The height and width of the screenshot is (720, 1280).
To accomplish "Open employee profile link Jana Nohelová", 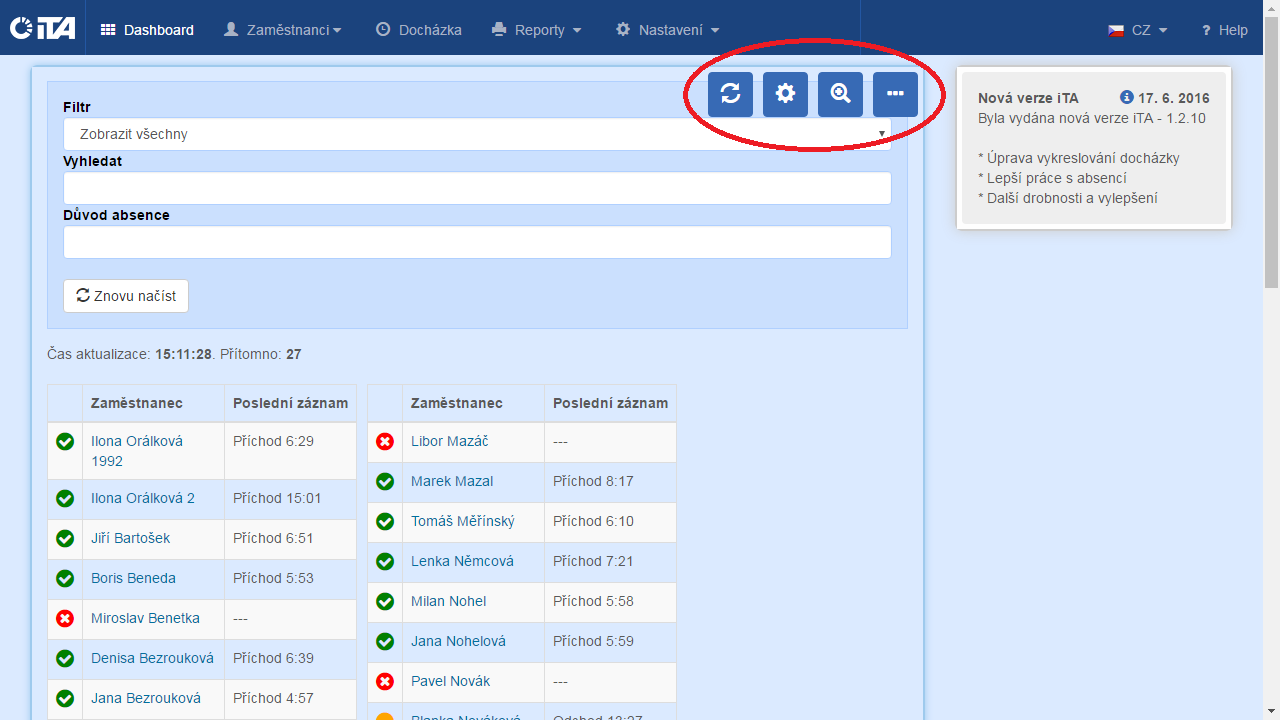I will pyautogui.click(x=457, y=641).
